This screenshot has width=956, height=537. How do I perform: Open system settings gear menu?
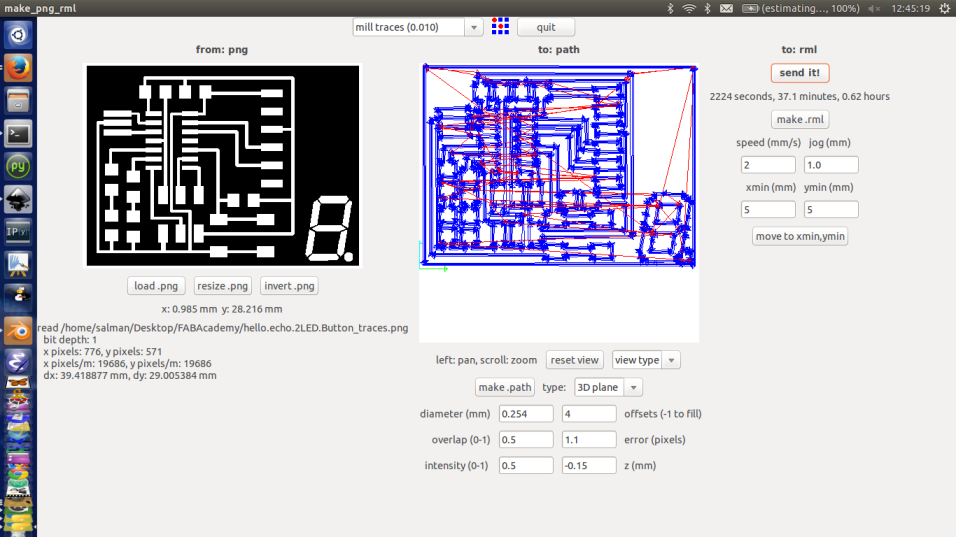click(x=944, y=9)
